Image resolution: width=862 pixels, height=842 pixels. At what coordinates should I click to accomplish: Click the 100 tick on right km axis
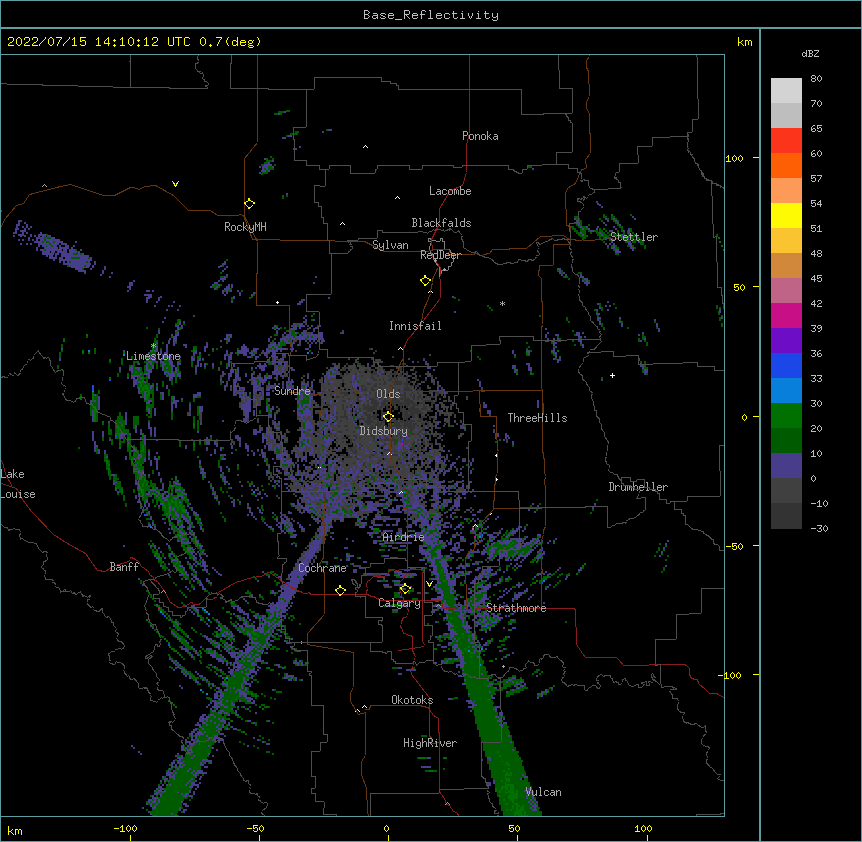pyautogui.click(x=734, y=158)
